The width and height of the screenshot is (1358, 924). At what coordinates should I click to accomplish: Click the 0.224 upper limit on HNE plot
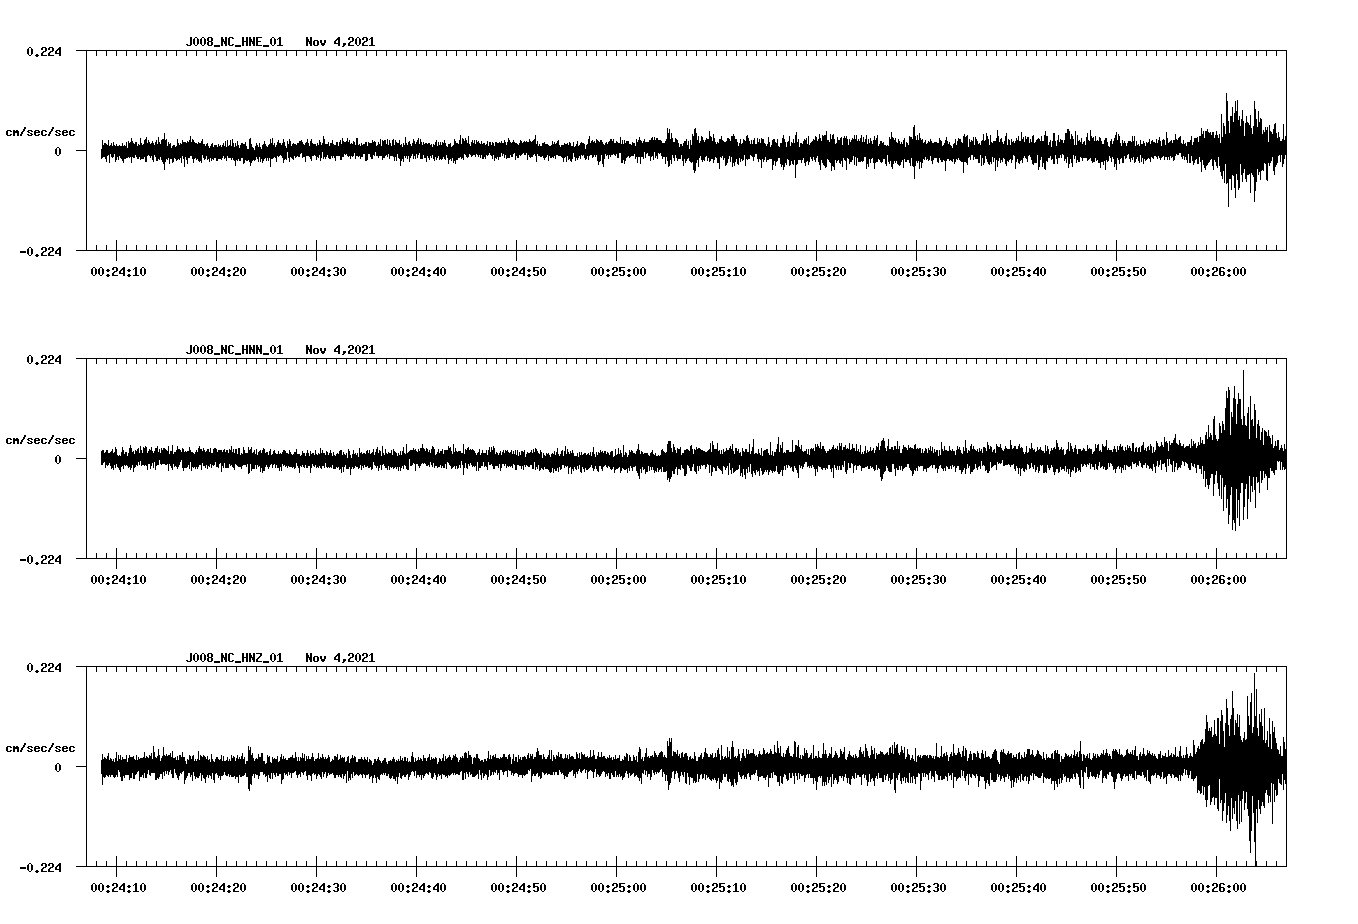tap(44, 52)
